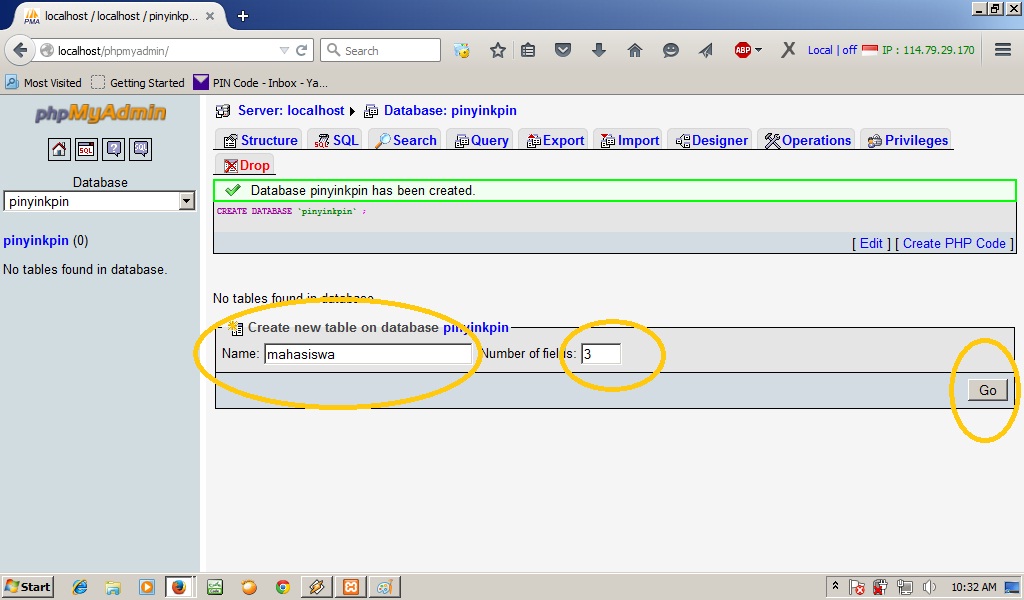Click the phpMyAdmin Home icon
Viewport: 1024px width, 600px height.
[x=59, y=149]
